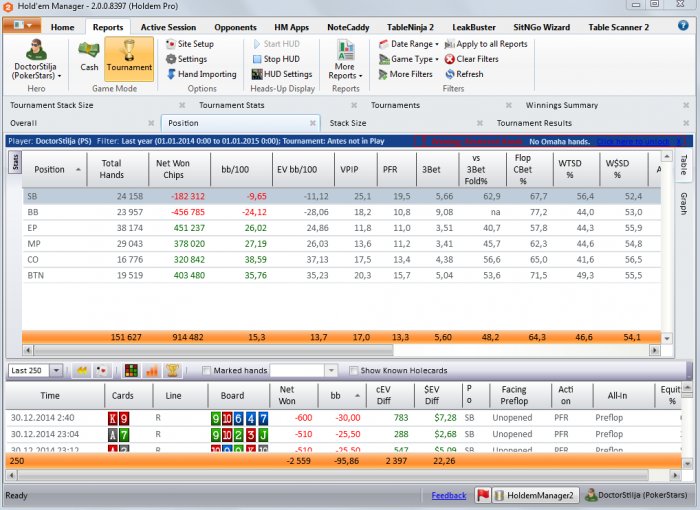Viewport: 700px width, 510px height.
Task: Switch to the Opponents ribbon tab
Action: (235, 27)
